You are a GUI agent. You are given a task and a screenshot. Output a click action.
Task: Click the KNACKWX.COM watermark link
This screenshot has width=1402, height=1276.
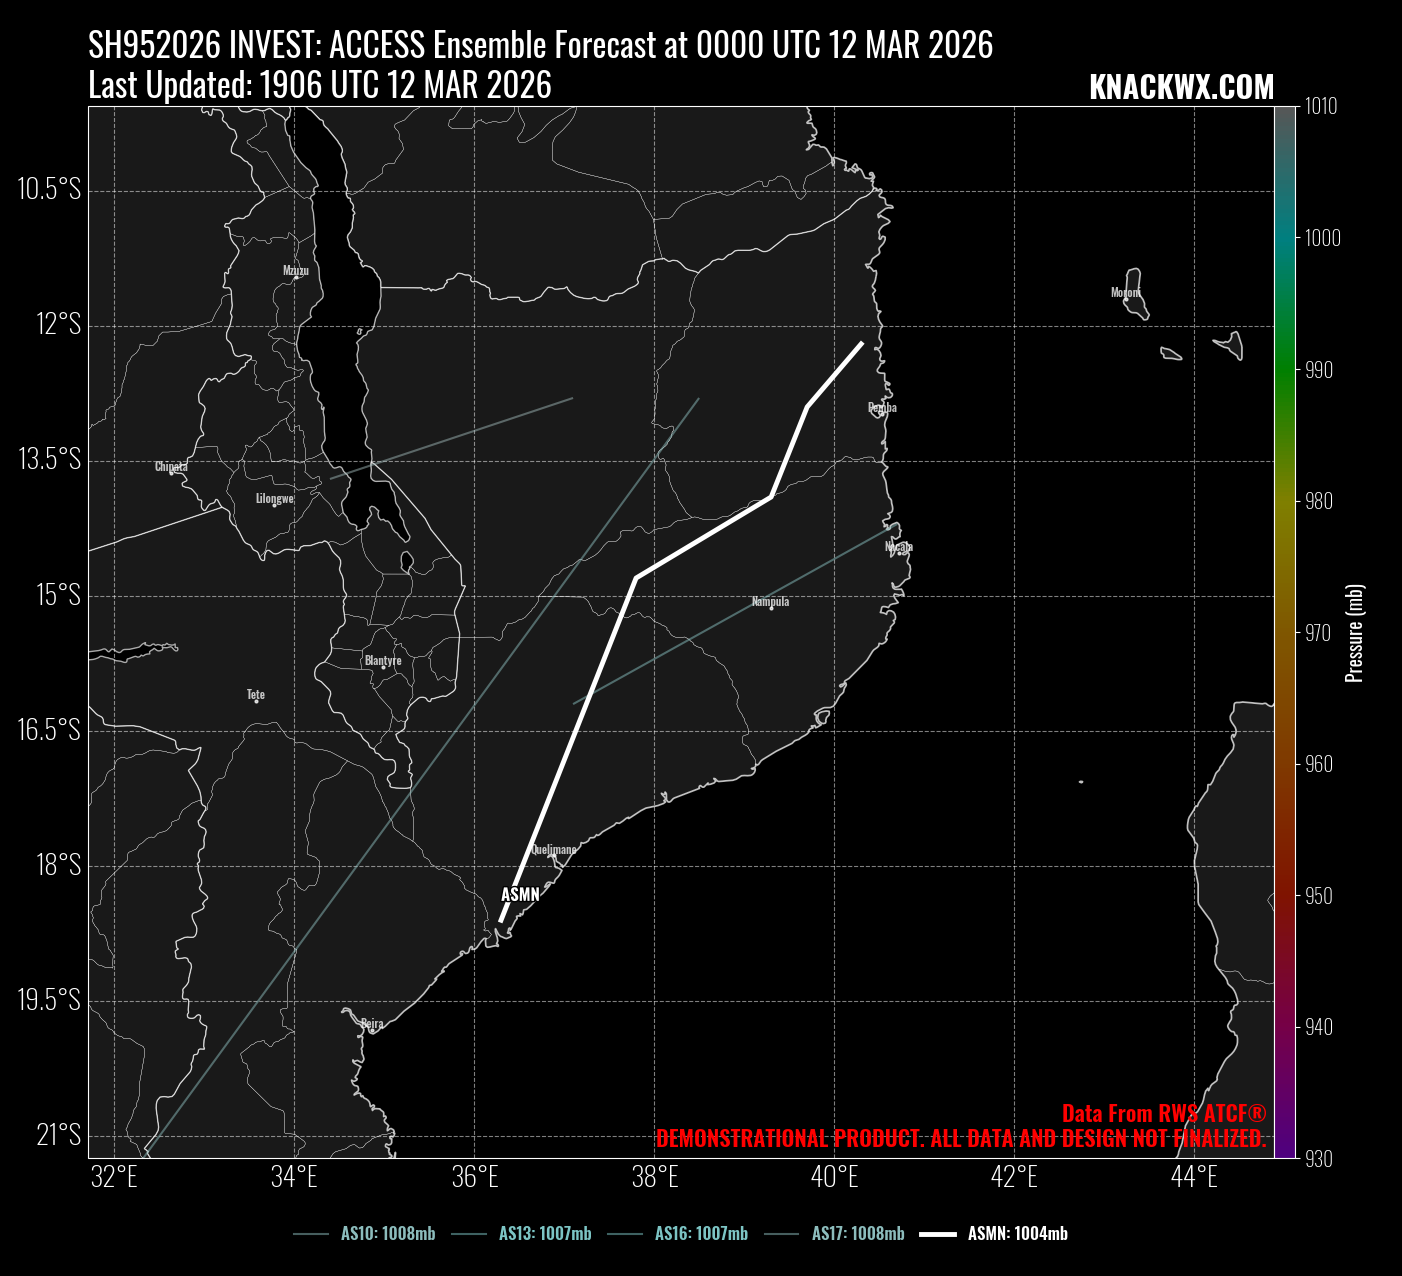coord(1181,88)
